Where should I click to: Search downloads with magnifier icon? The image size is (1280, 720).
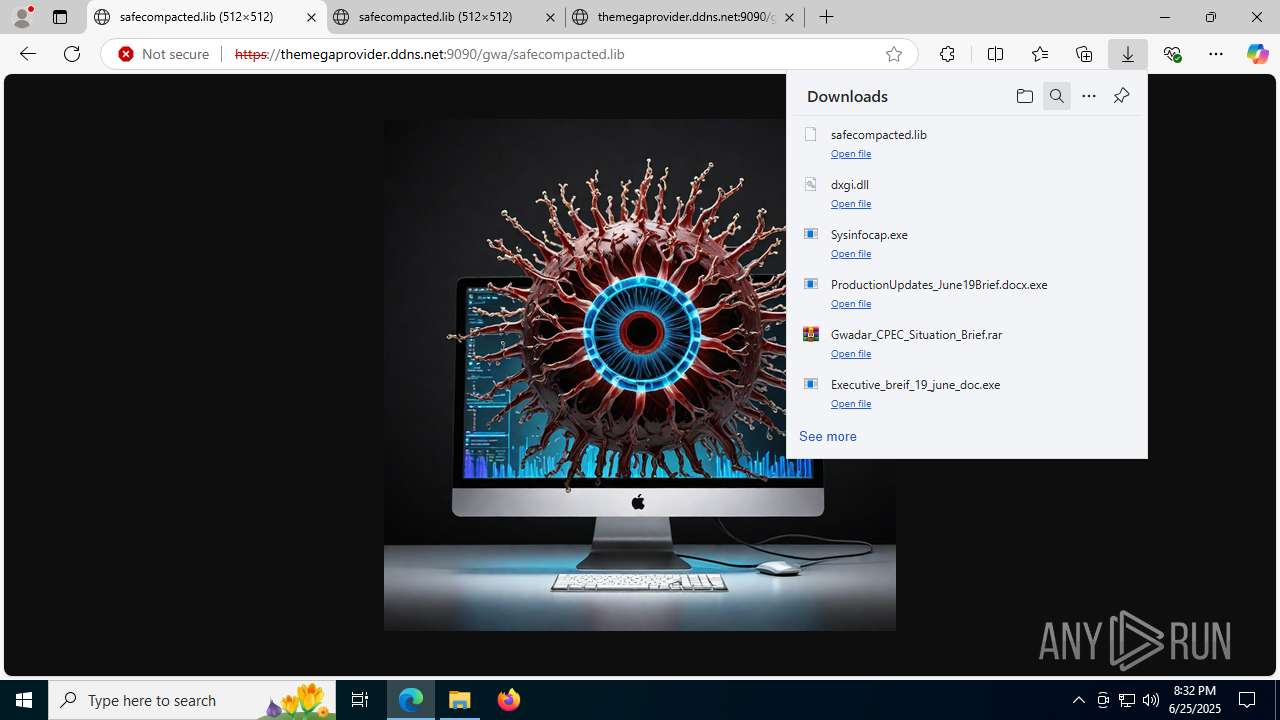pyautogui.click(x=1057, y=96)
